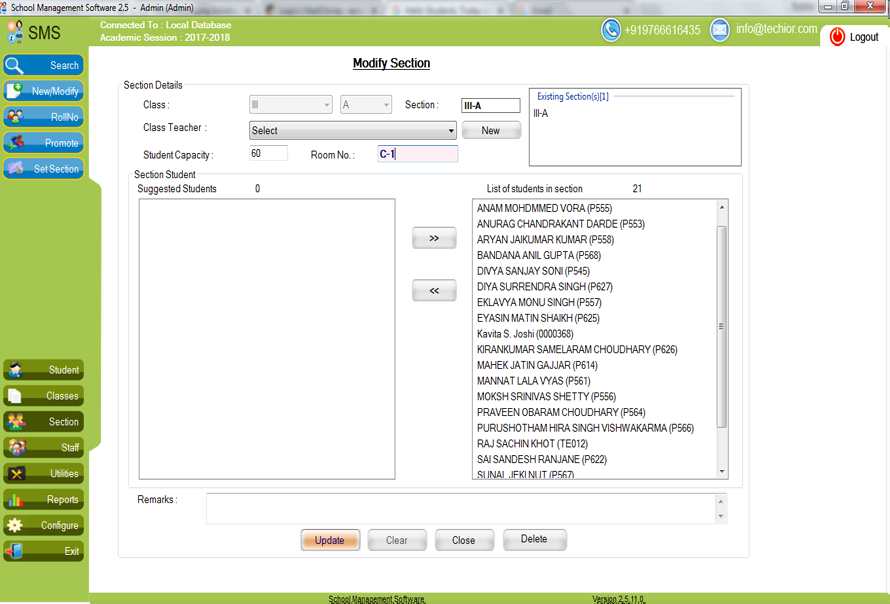Click the Search magnifier icon in sidebar
890x604 pixels.
coord(14,65)
